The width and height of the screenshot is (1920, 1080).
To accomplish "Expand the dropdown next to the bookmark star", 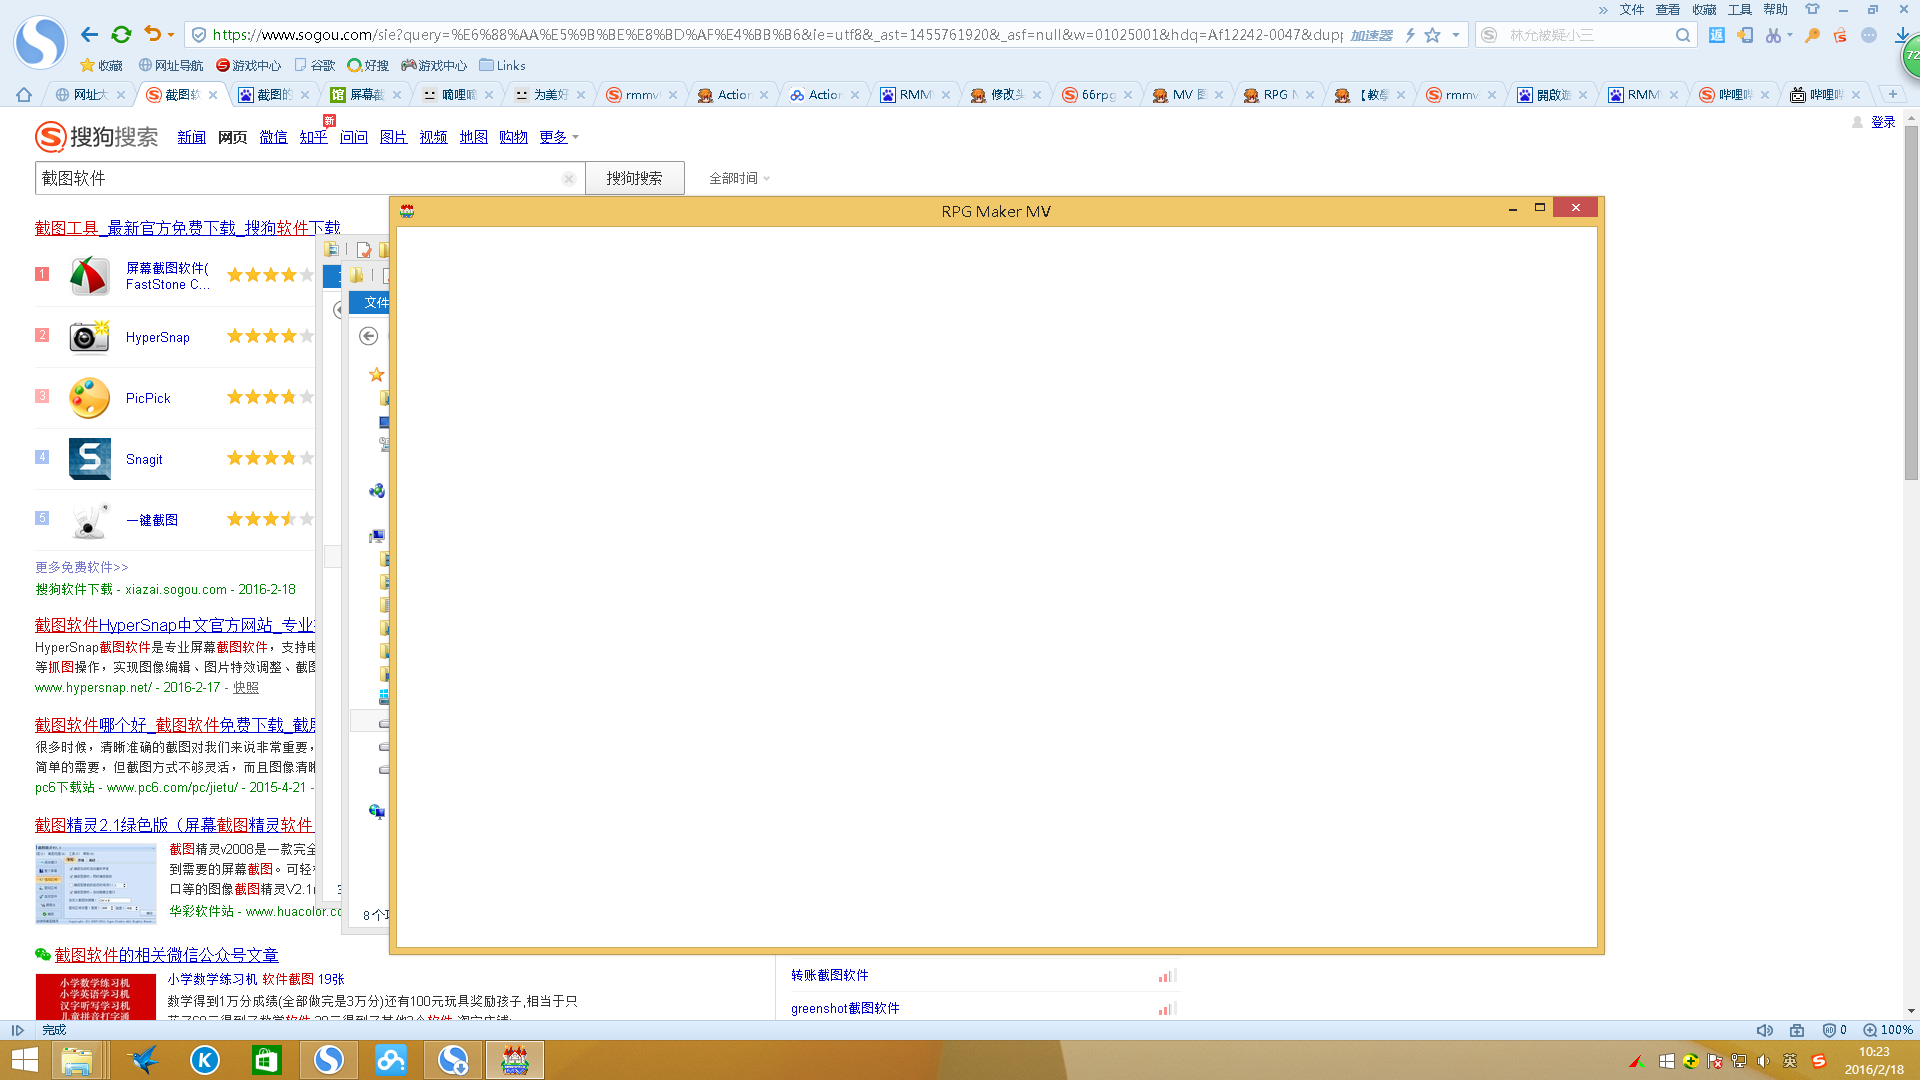I will click(1456, 35).
